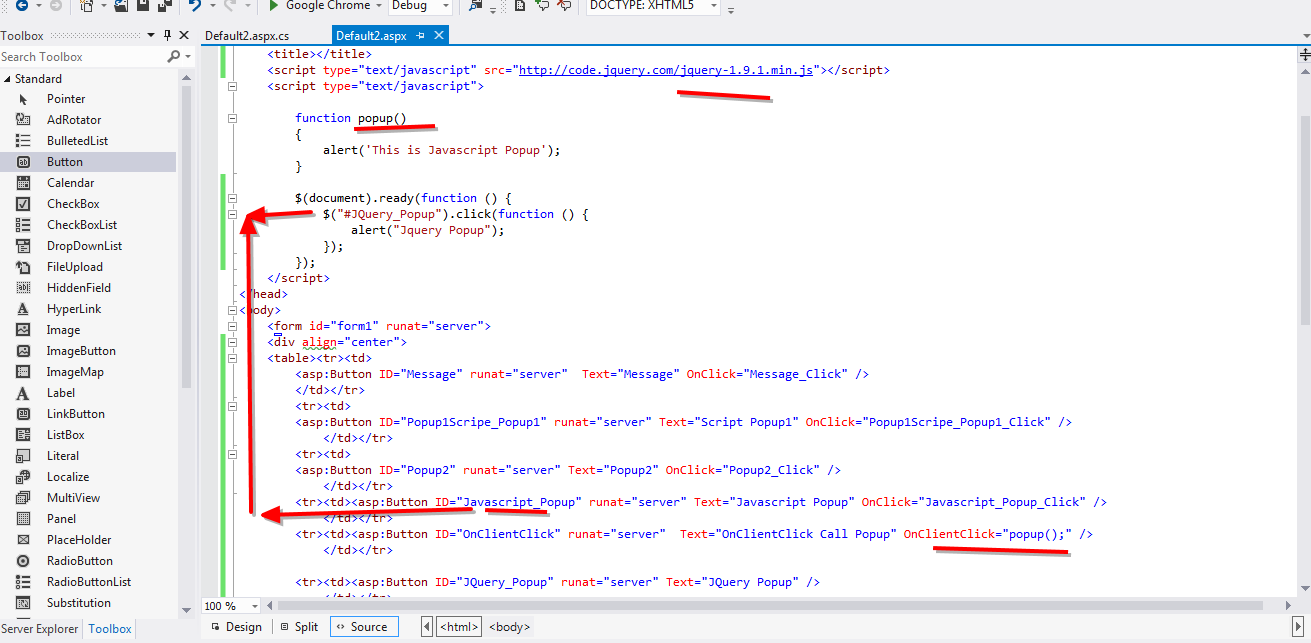Viewport: 1311px width, 643px height.
Task: Select the MultiView control in the Toolbox
Action: click(88, 498)
